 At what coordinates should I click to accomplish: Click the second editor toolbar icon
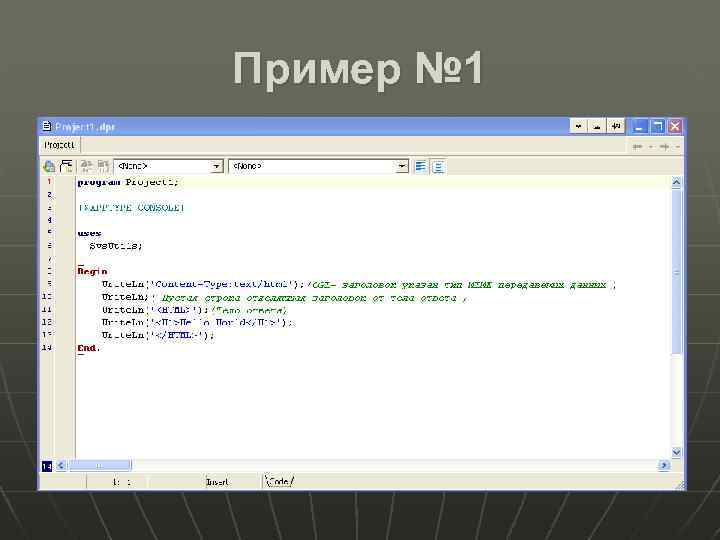[67, 166]
